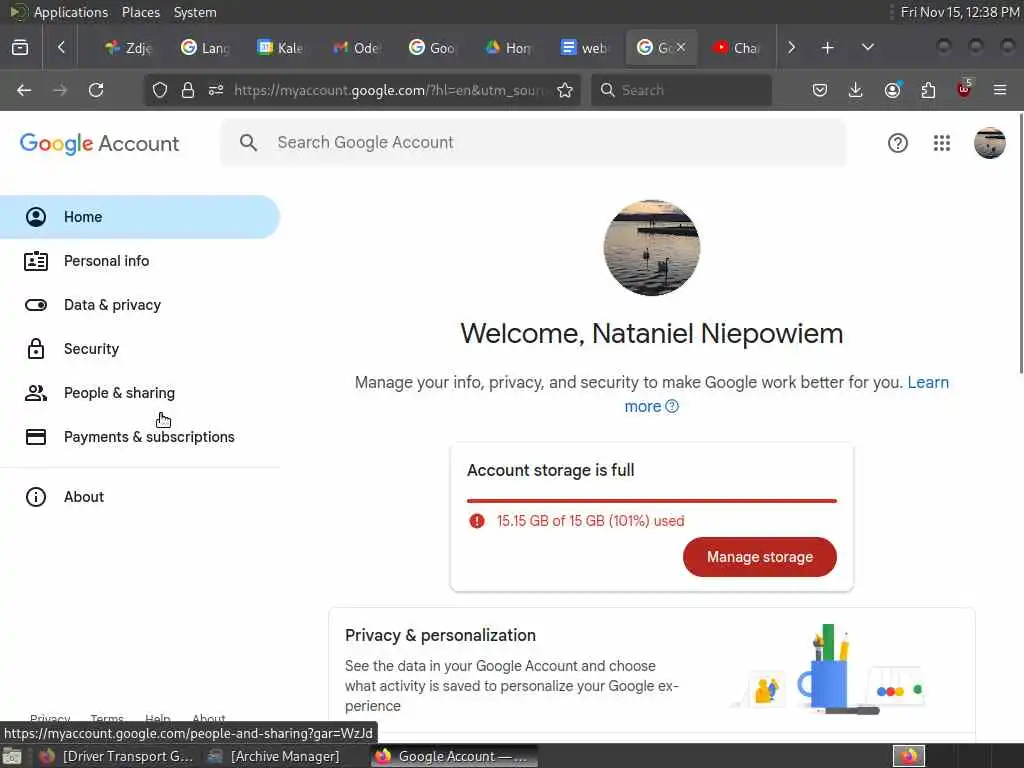Close the active Google Account tab
Viewport: 1024px width, 768px height.
click(x=680, y=47)
